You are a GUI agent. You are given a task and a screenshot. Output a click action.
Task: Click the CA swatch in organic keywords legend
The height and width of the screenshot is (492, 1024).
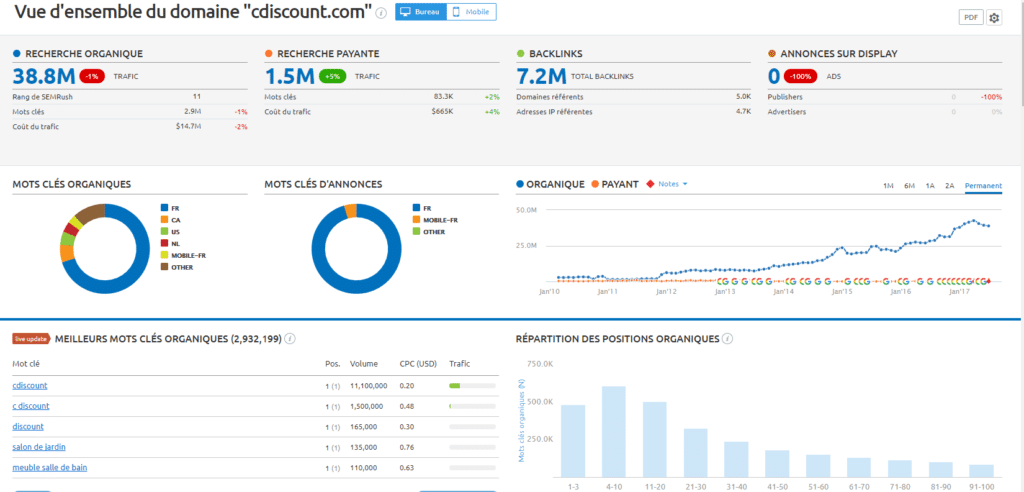click(x=164, y=220)
